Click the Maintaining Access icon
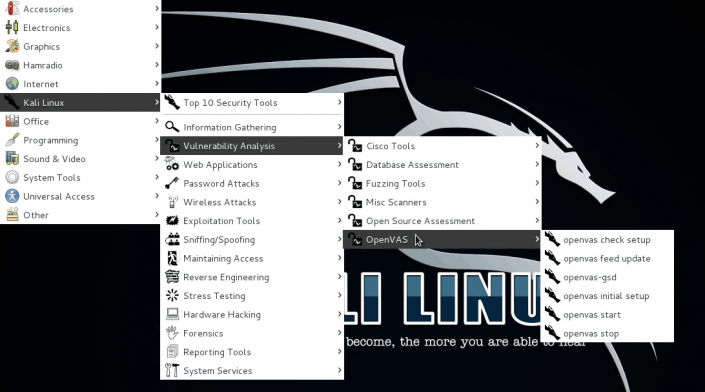Viewport: 705px width, 392px height. 172,258
